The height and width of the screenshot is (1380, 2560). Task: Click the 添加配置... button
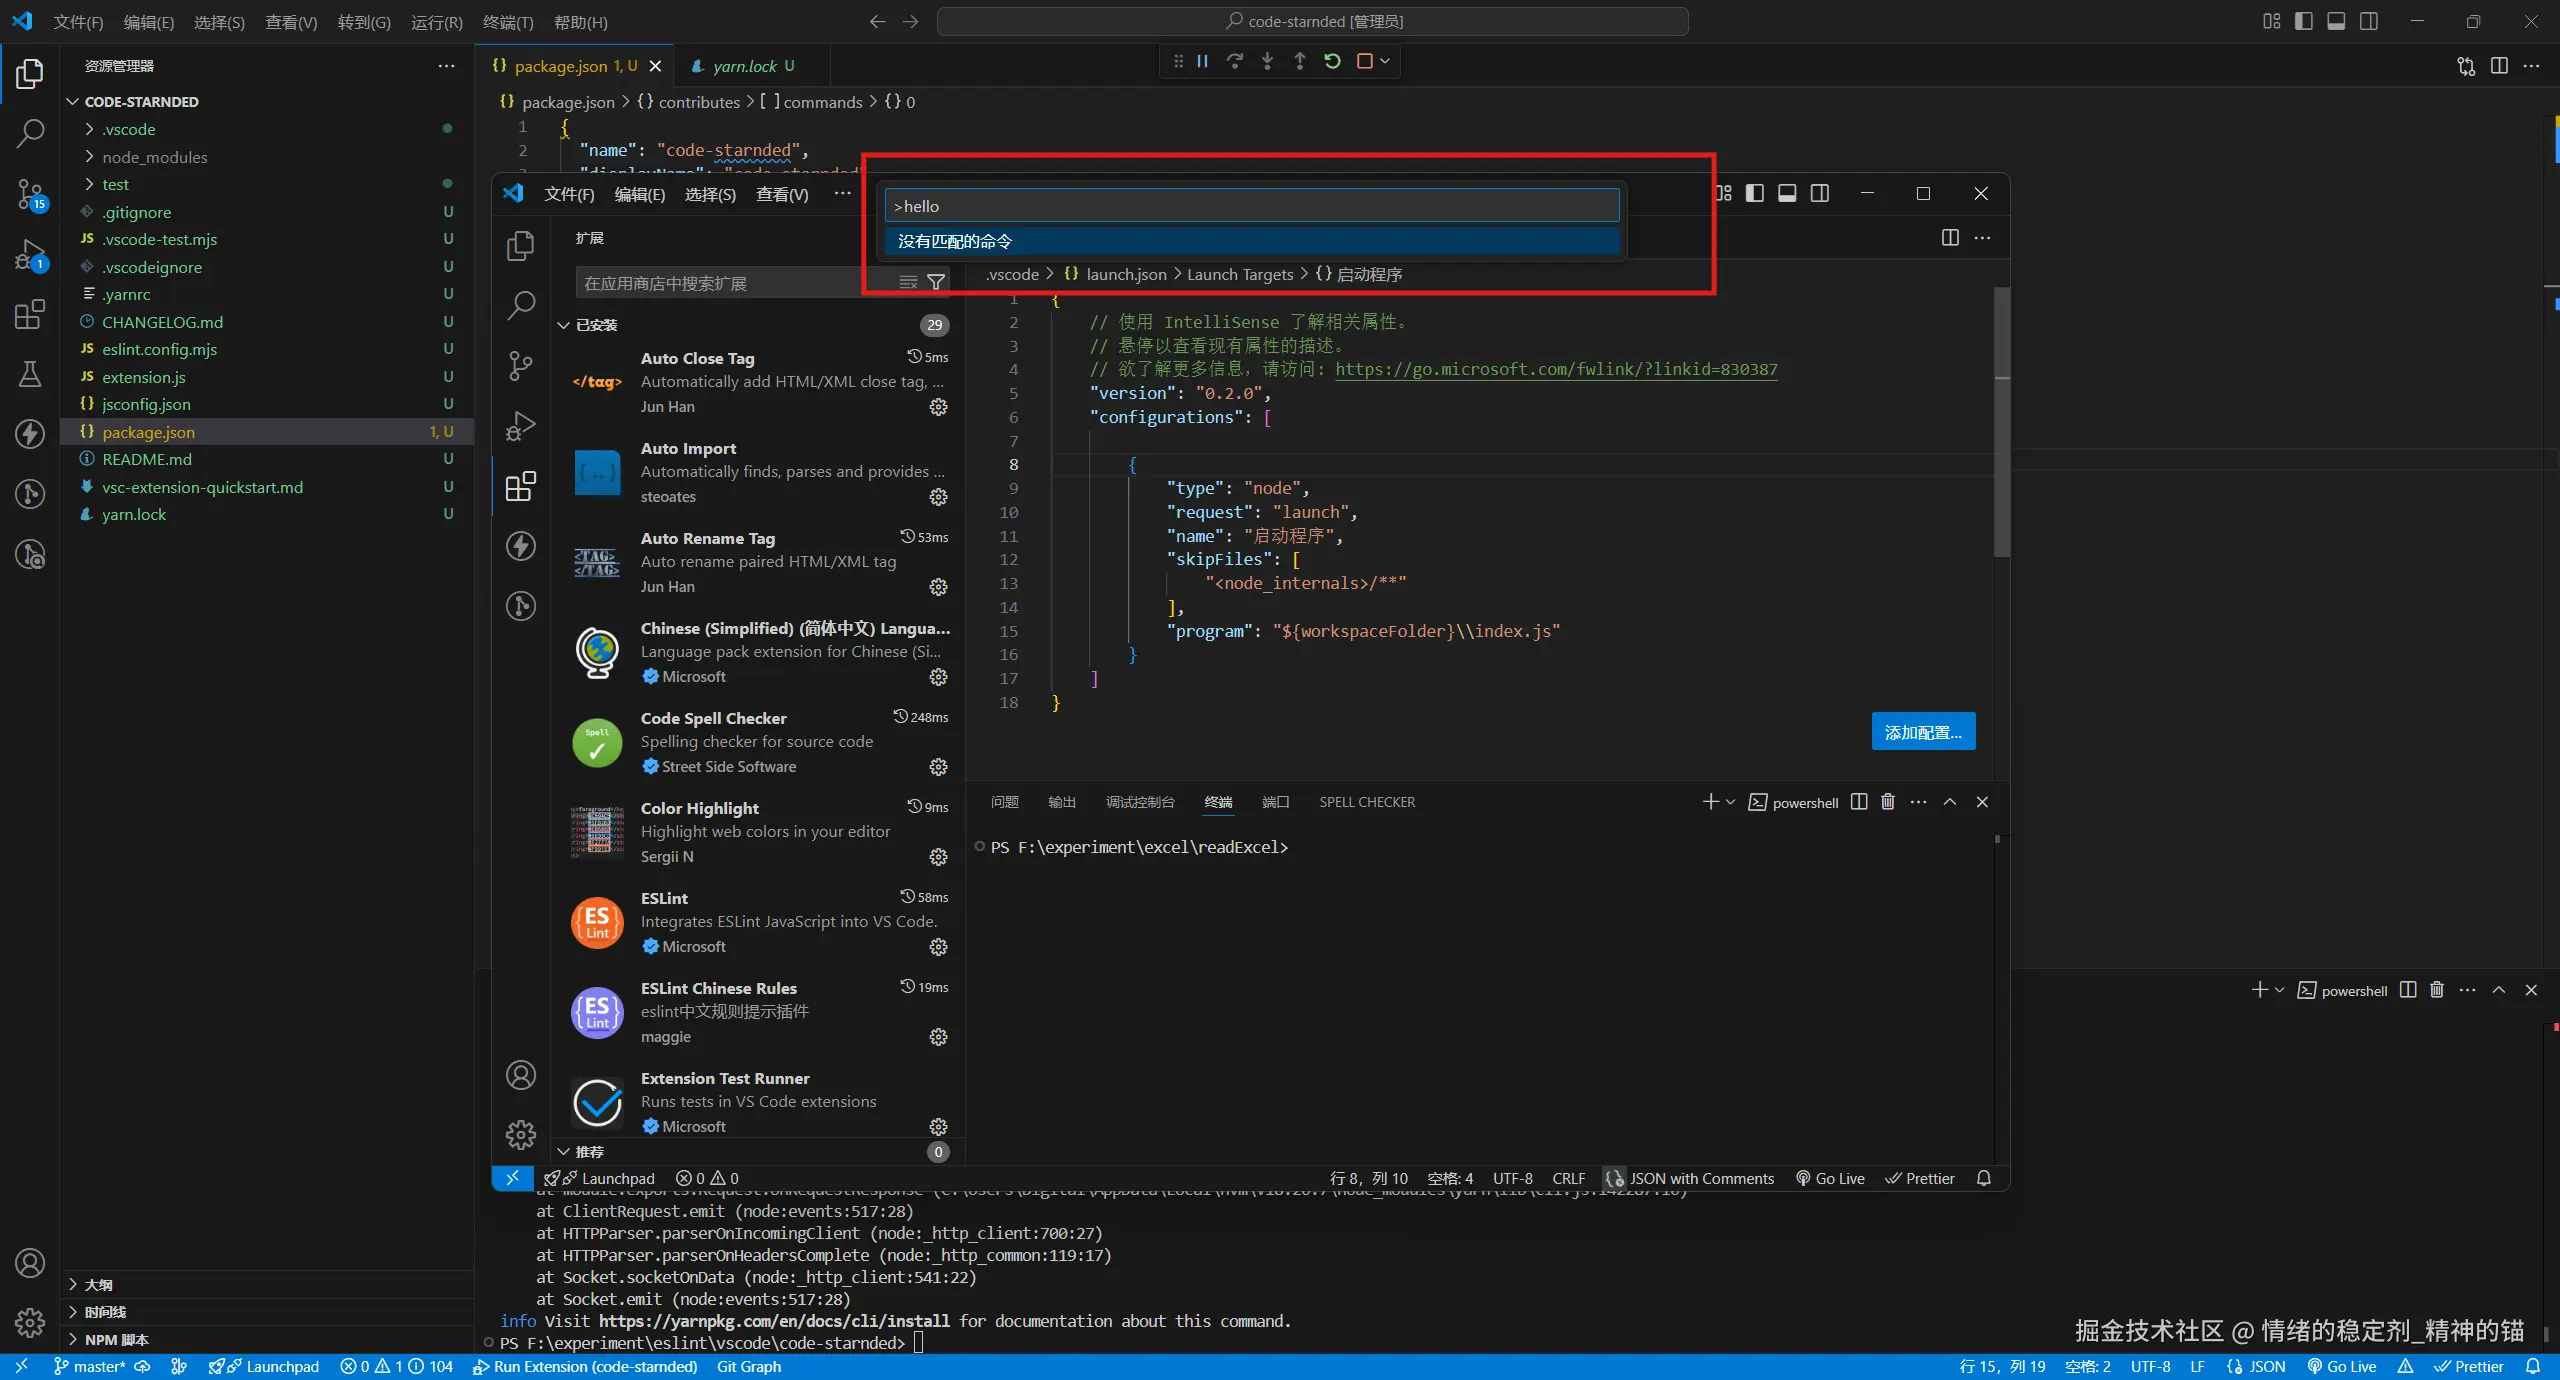click(x=1922, y=732)
